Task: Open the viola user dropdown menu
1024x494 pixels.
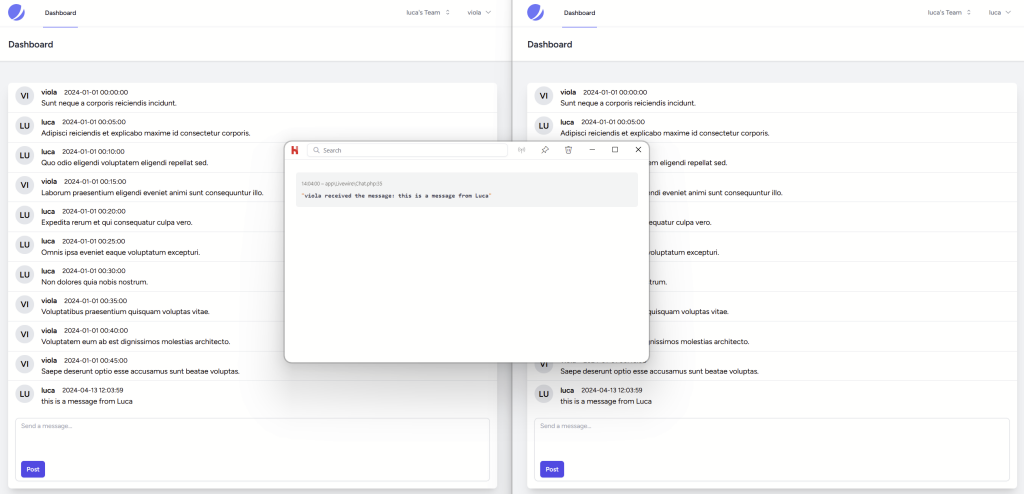Action: point(480,13)
